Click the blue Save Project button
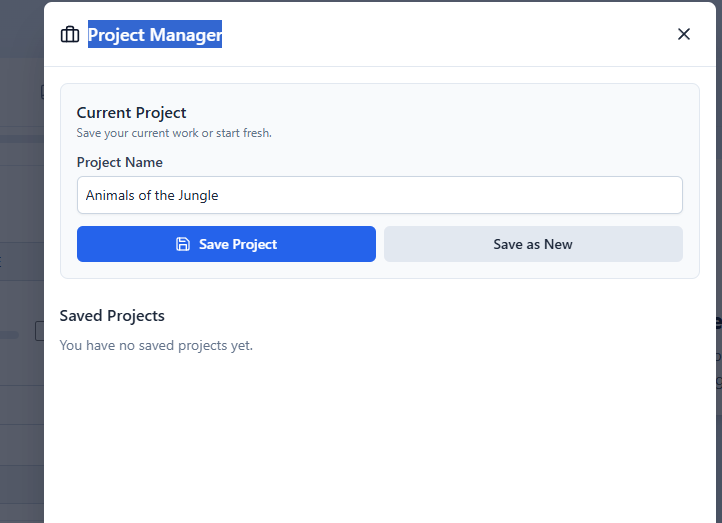This screenshot has width=722, height=523. [x=226, y=244]
